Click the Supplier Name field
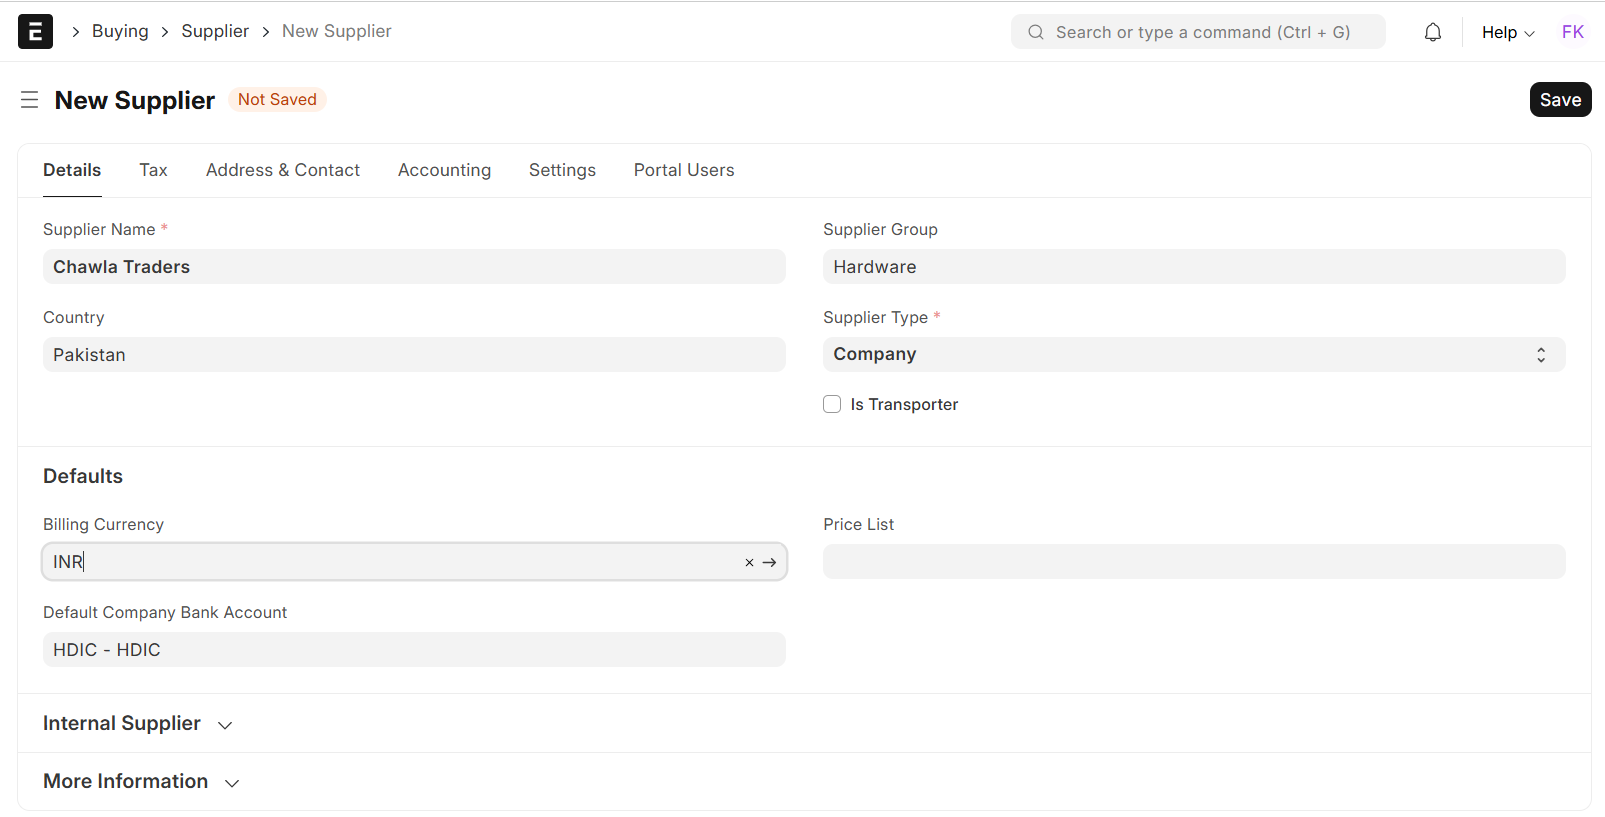 (414, 267)
